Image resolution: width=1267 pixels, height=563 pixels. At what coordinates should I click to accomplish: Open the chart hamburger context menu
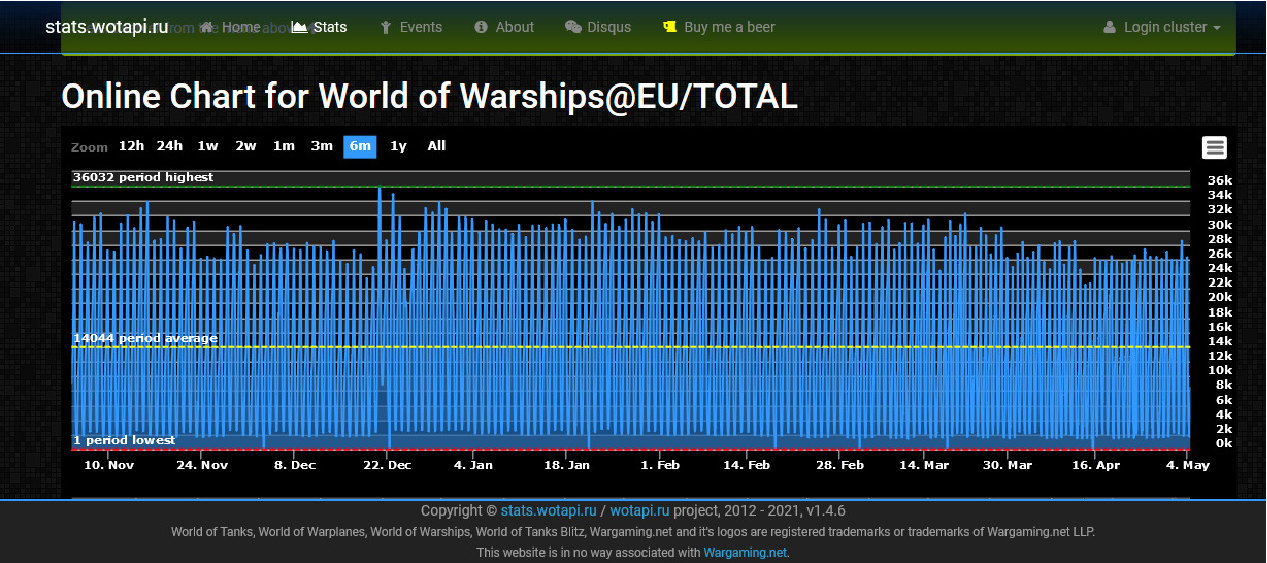click(x=1214, y=147)
